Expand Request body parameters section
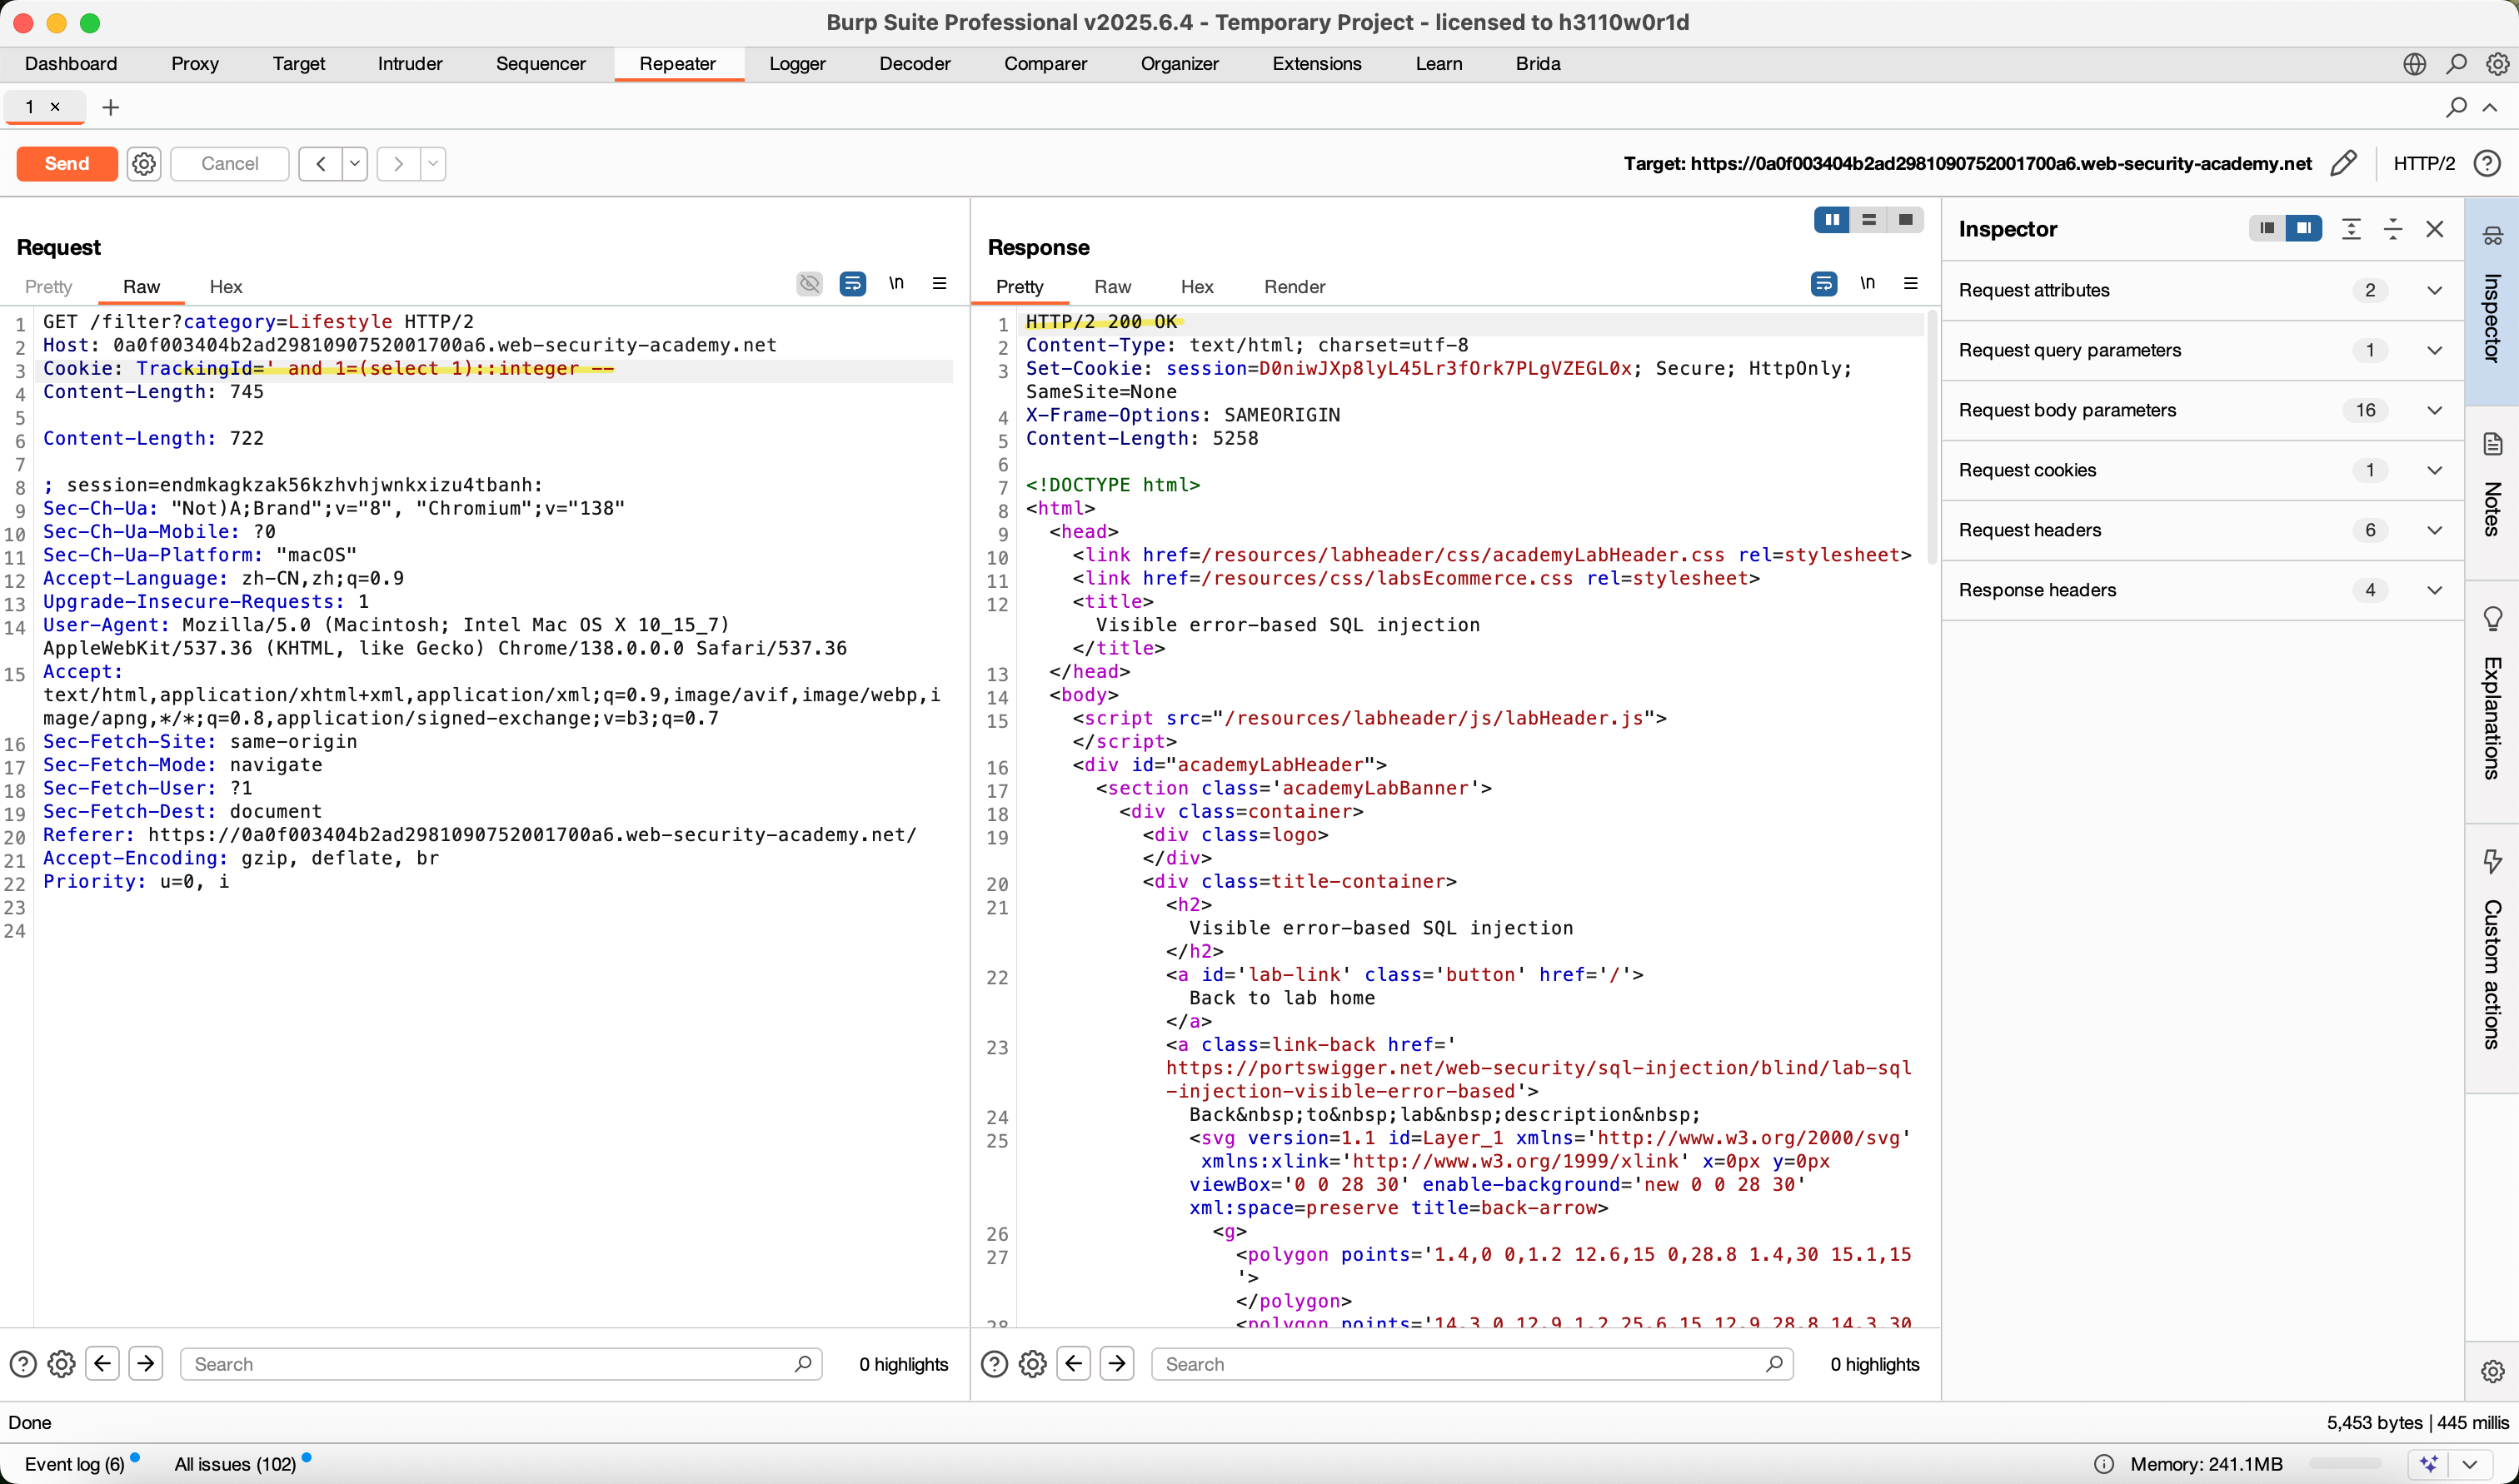The image size is (2519, 1484). [2202, 410]
